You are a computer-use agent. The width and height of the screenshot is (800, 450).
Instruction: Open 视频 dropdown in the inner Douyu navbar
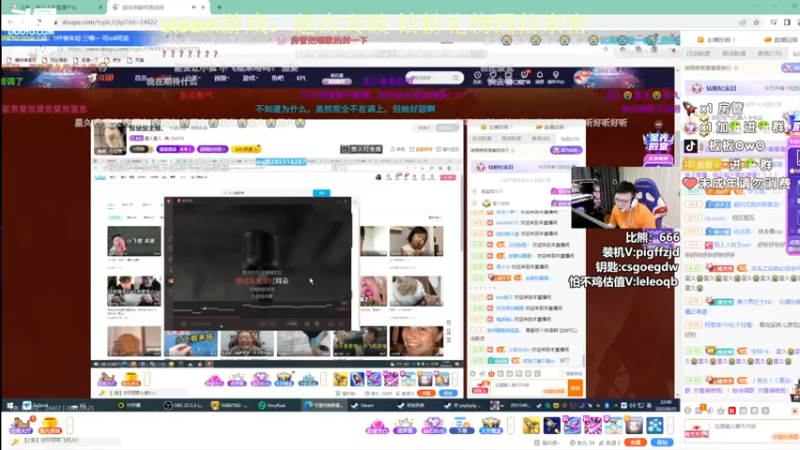[x=221, y=78]
